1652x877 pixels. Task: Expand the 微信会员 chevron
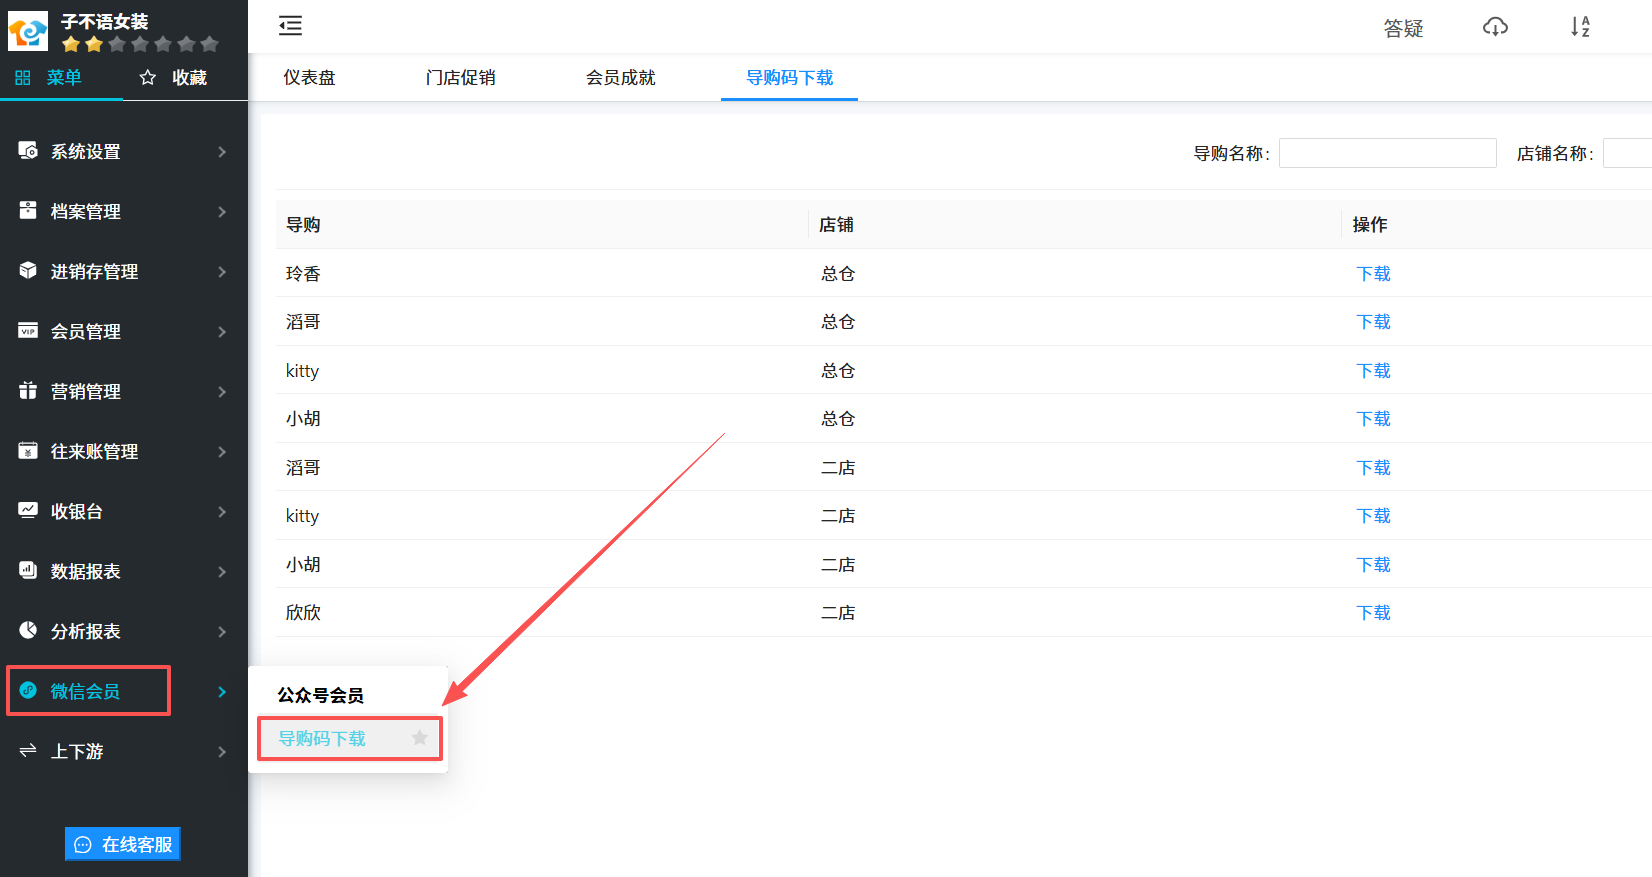[222, 692]
